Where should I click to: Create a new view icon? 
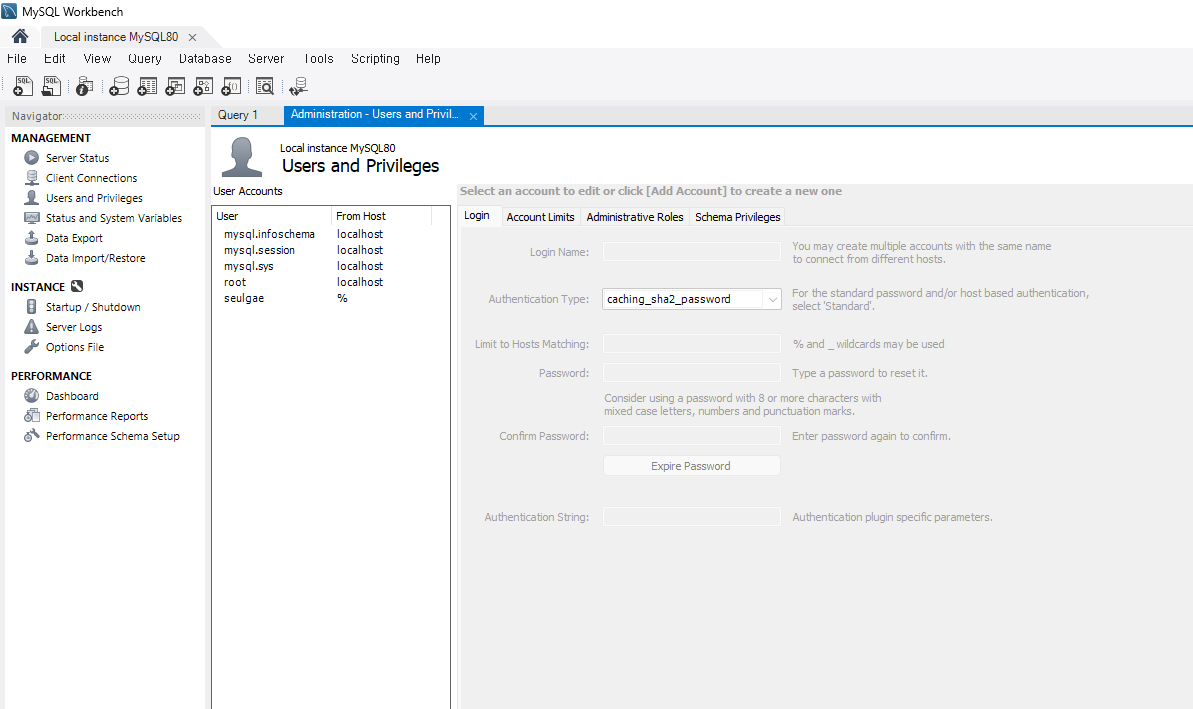pos(175,86)
